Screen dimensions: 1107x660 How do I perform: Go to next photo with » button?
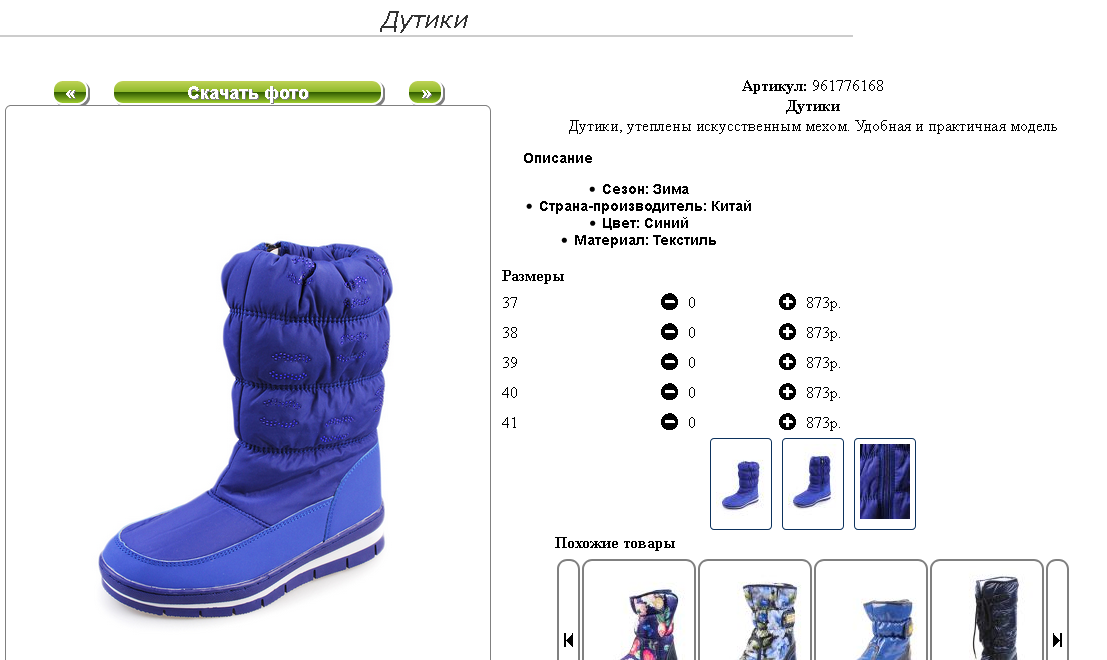point(426,92)
